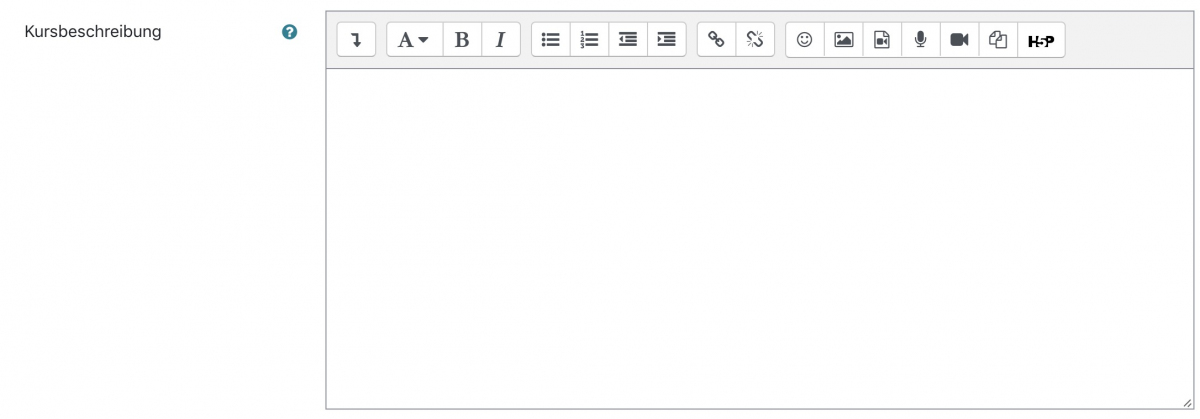Viewport: 1200px width, 419px height.
Task: Start video recording with camera icon
Action: [x=959, y=40]
